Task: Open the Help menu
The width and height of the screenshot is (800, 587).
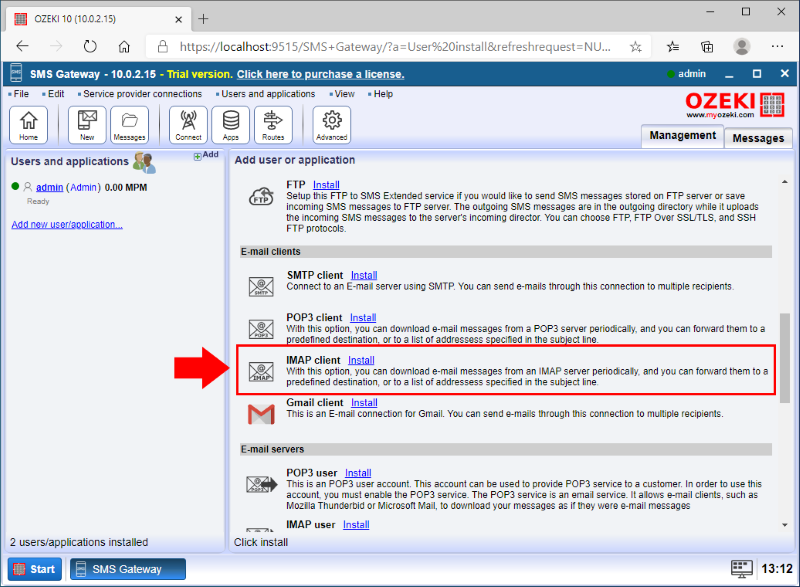Action: coord(383,94)
